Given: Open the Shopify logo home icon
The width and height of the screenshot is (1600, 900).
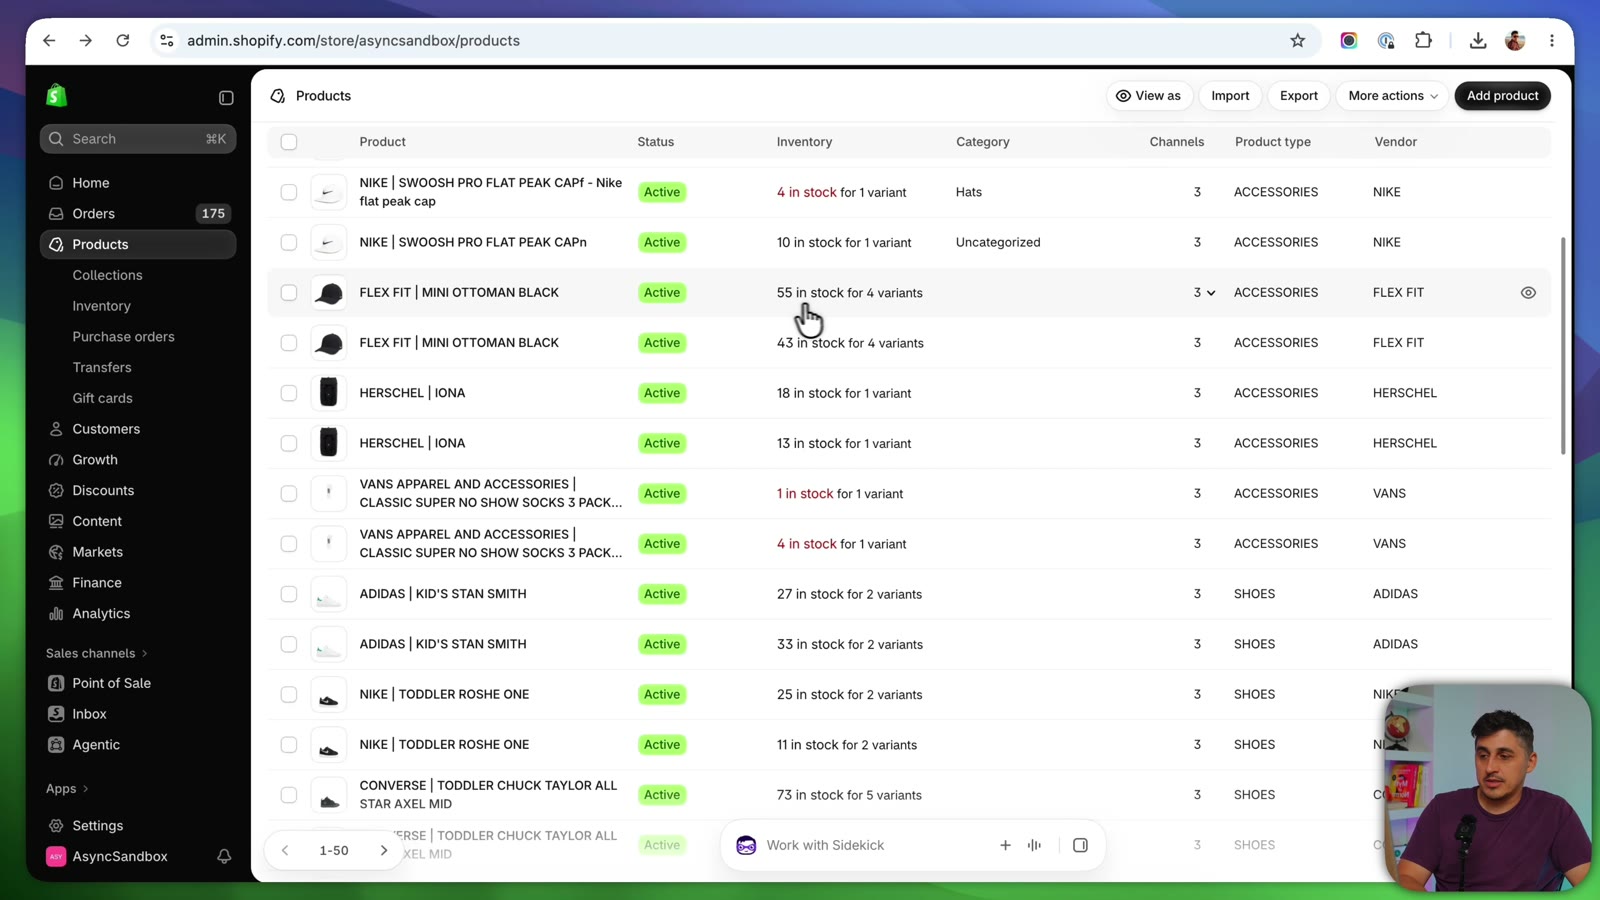Looking at the screenshot, I should pos(57,96).
